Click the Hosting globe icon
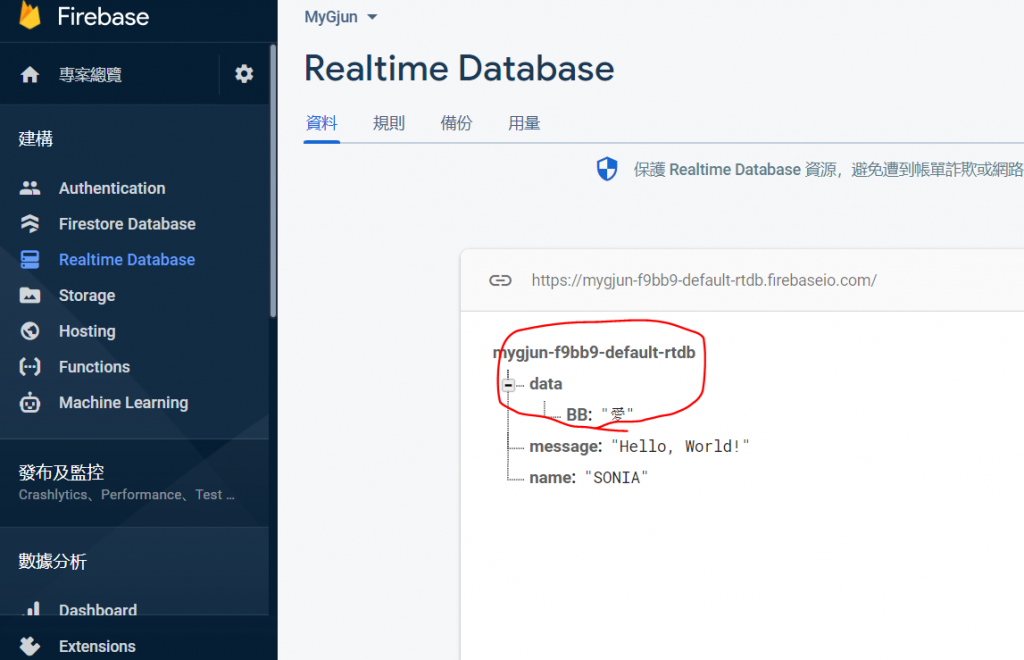Image resolution: width=1024 pixels, height=660 pixels. click(30, 331)
